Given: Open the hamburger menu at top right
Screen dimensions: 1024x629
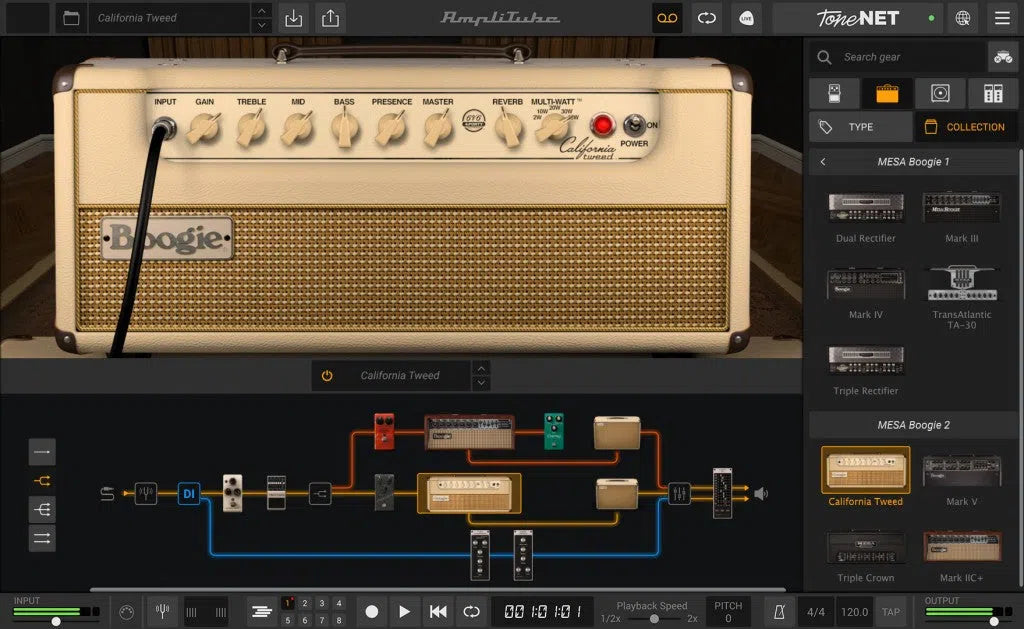Looking at the screenshot, I should (x=1002, y=18).
